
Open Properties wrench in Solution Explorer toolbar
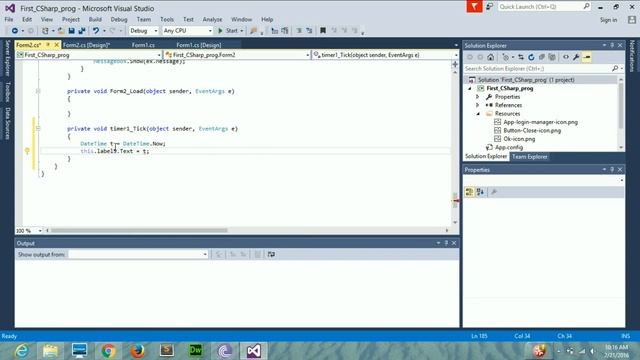point(576,57)
